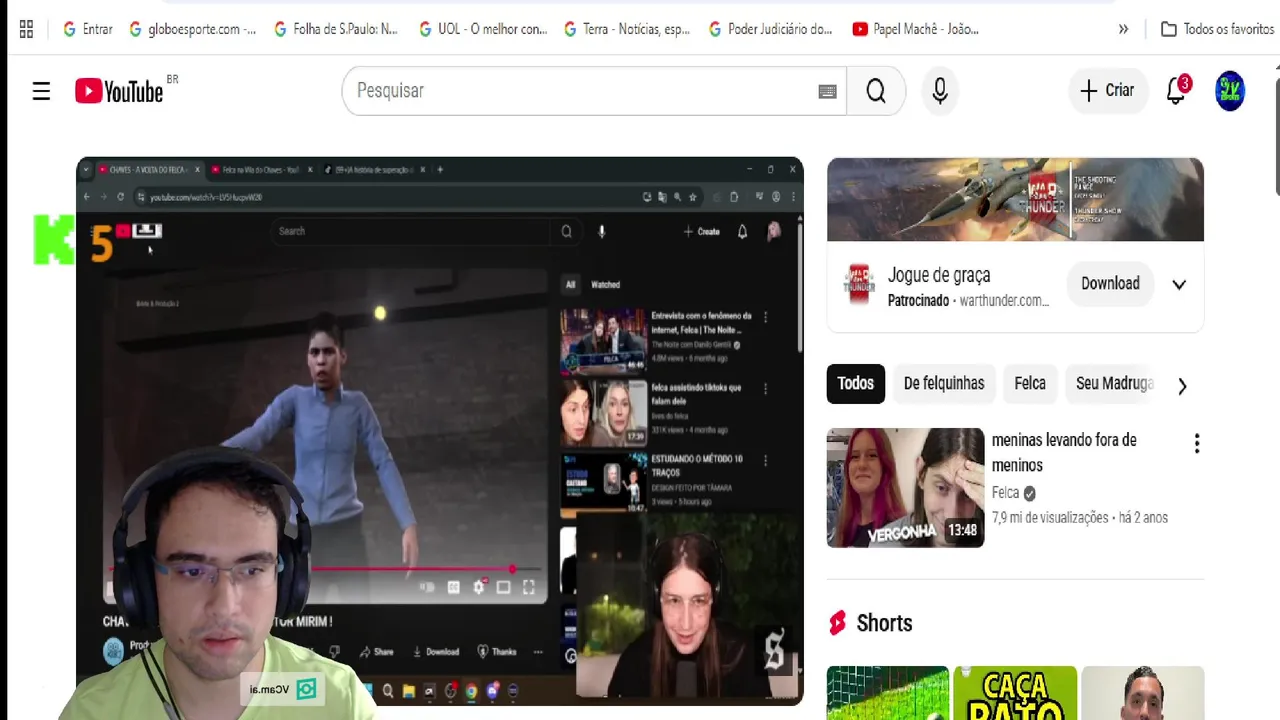Start voice search with microphone
Screen dimensions: 1280x720
coord(940,91)
